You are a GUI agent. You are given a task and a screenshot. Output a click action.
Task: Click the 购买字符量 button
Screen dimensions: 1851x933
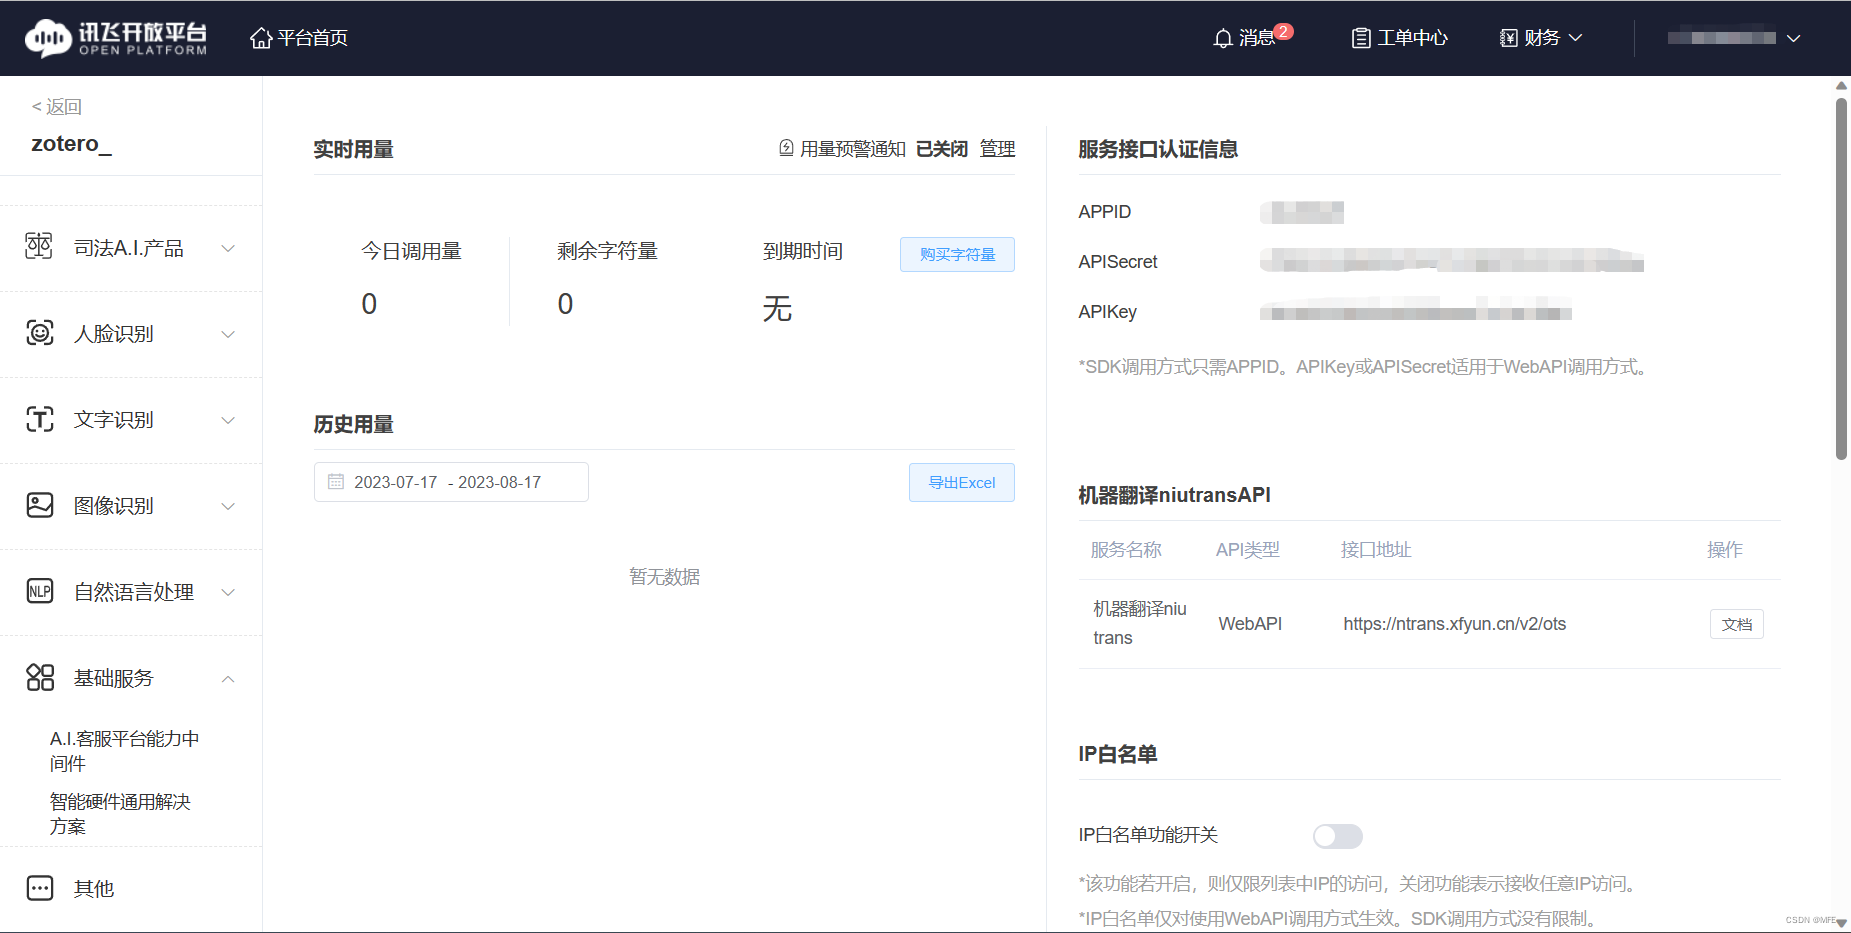pos(957,254)
